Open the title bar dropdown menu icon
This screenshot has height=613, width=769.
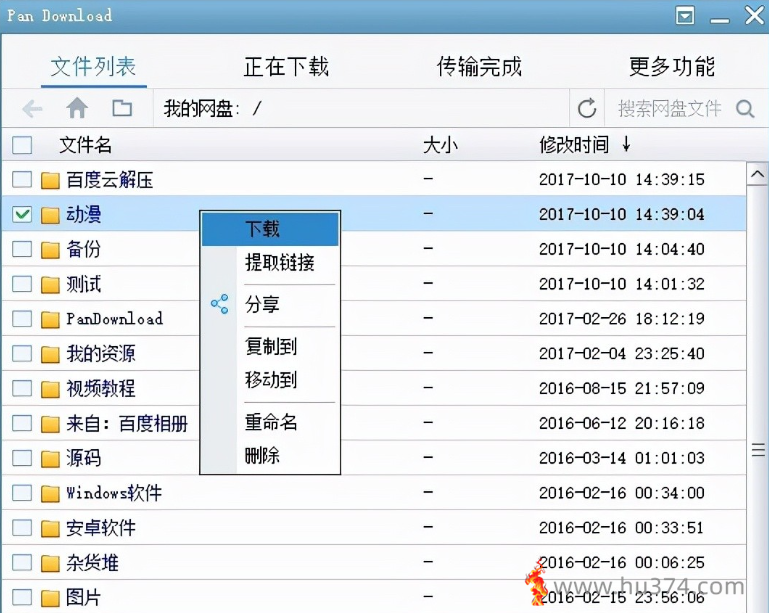point(685,16)
